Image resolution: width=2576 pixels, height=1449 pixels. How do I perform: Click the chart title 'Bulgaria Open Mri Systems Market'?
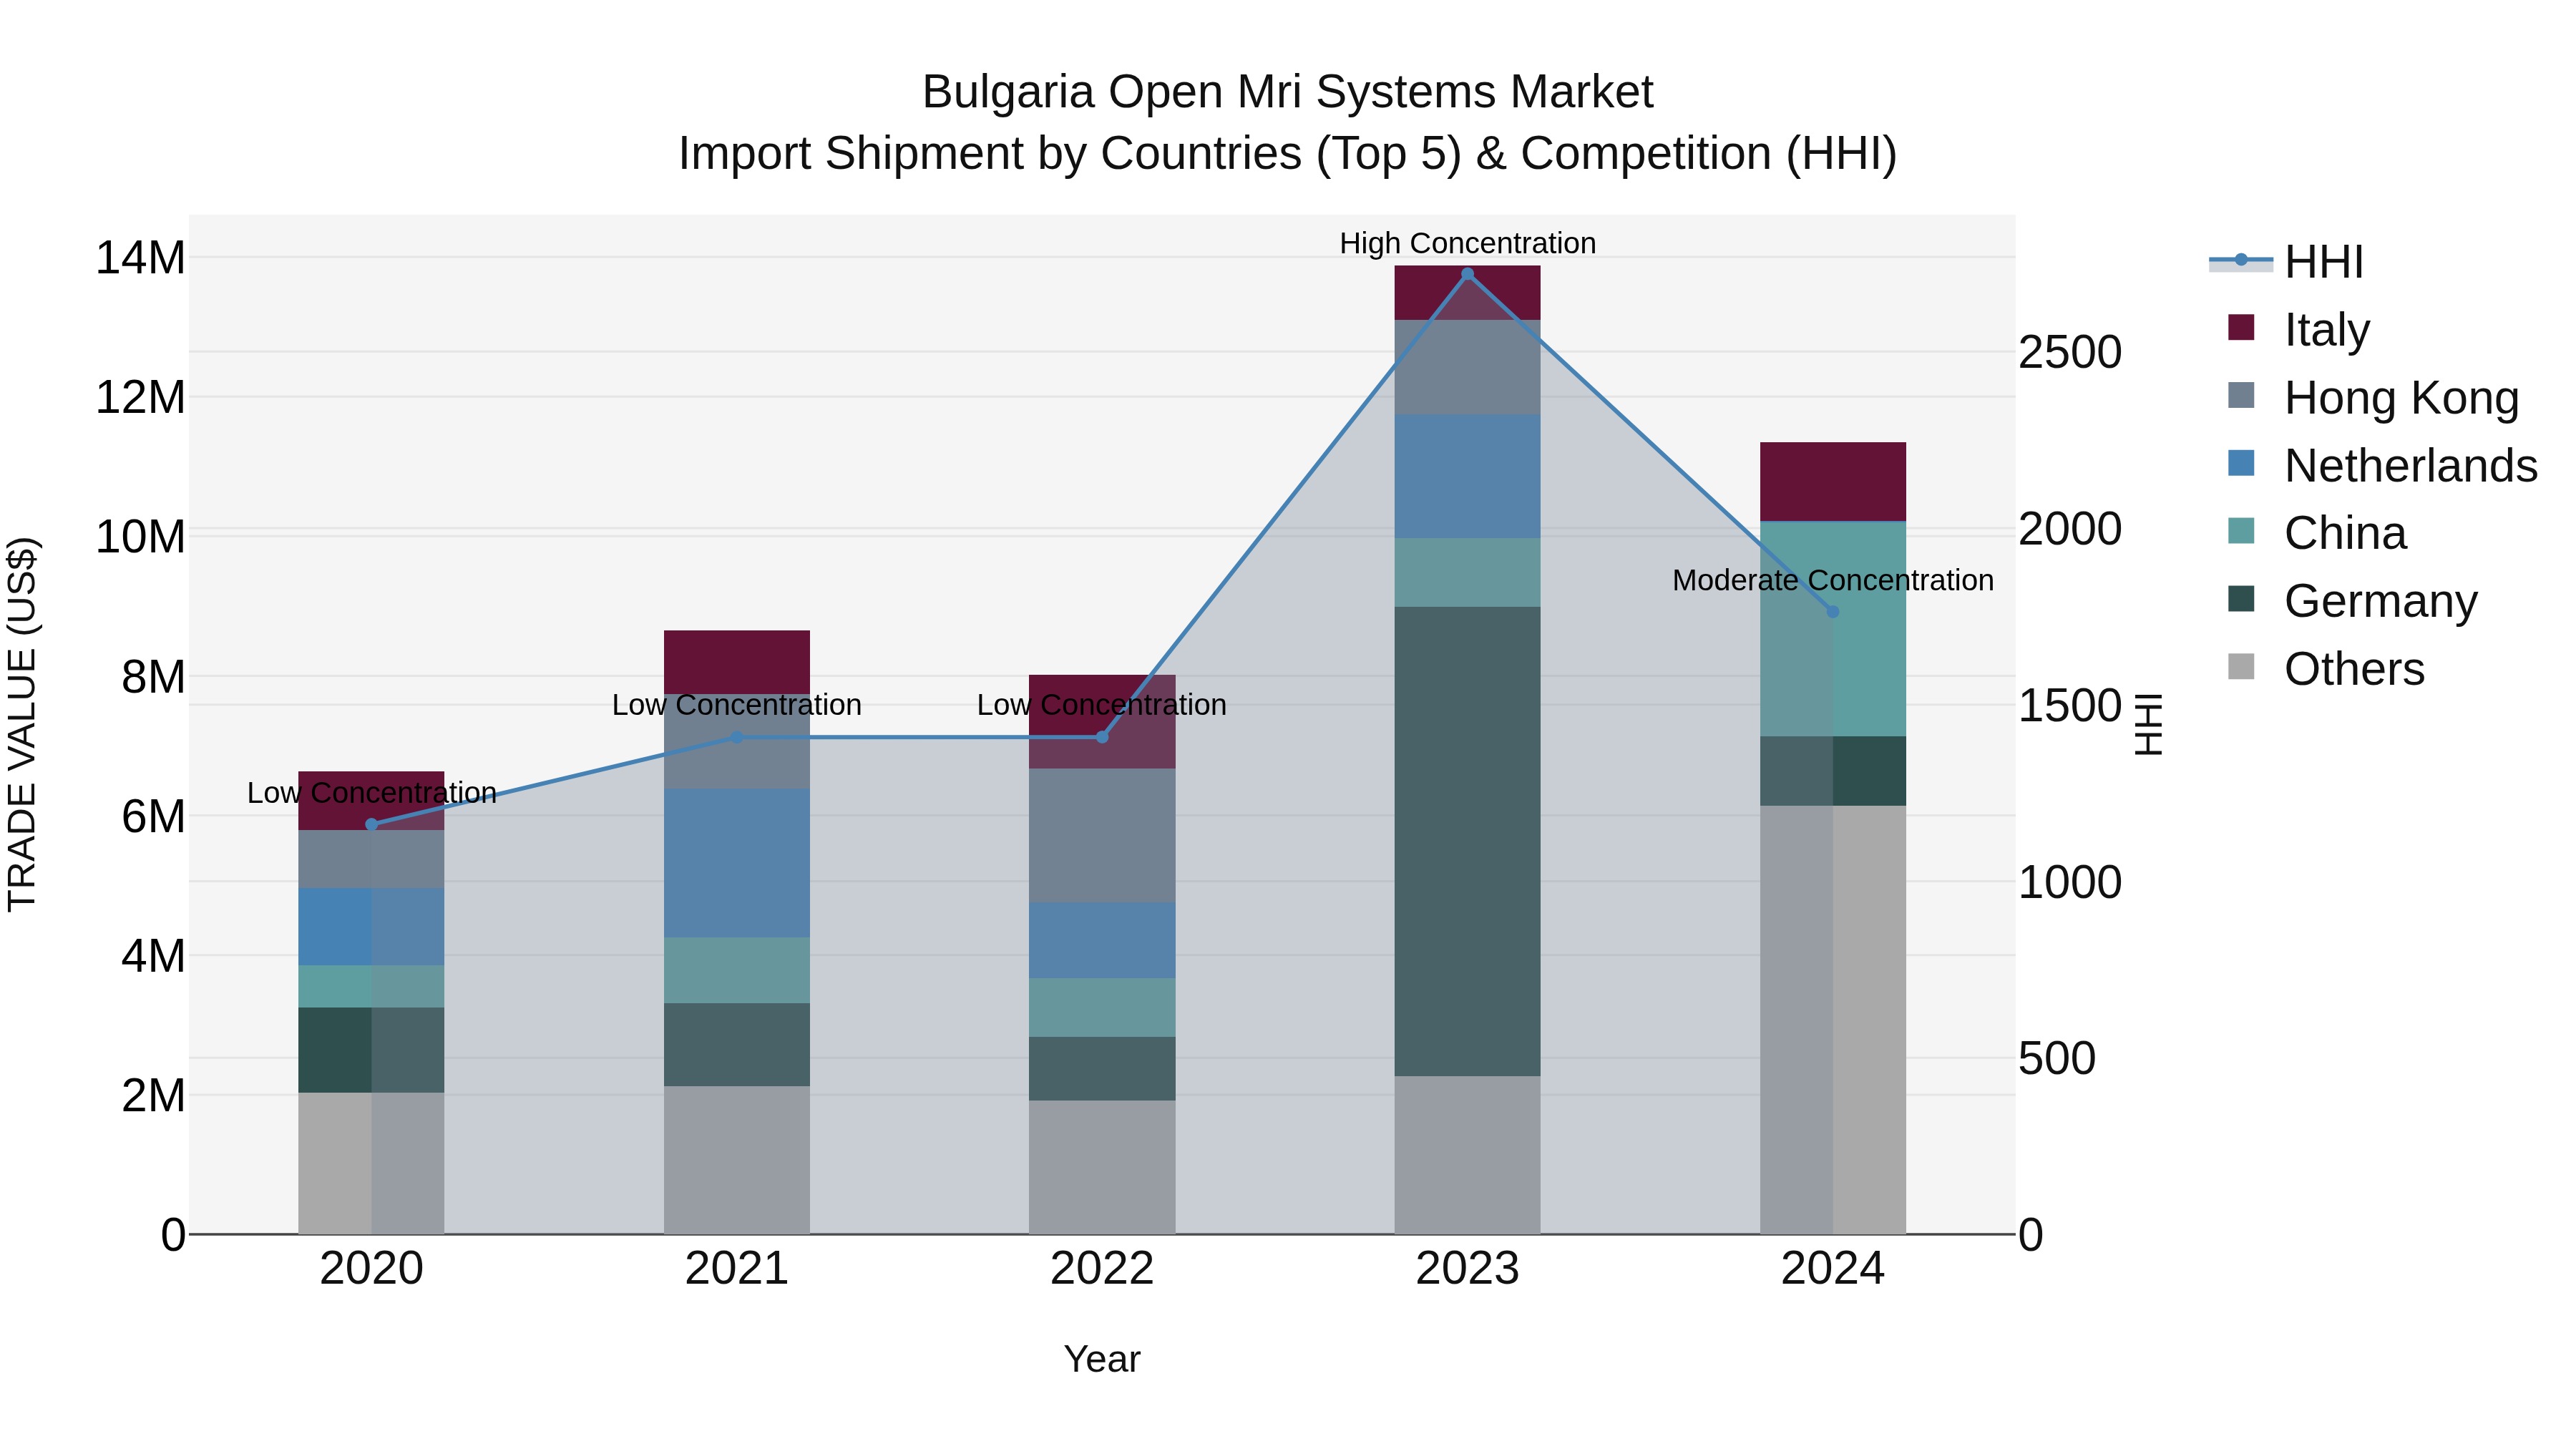[x=1288, y=92]
